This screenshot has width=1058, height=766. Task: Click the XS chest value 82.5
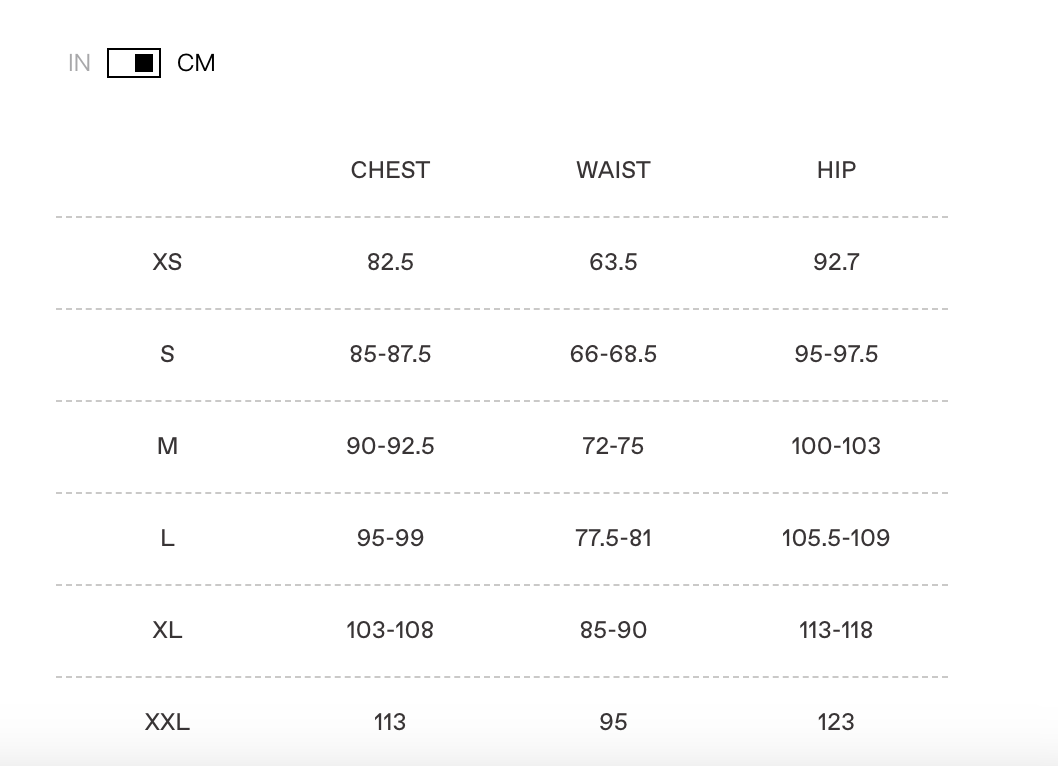390,262
